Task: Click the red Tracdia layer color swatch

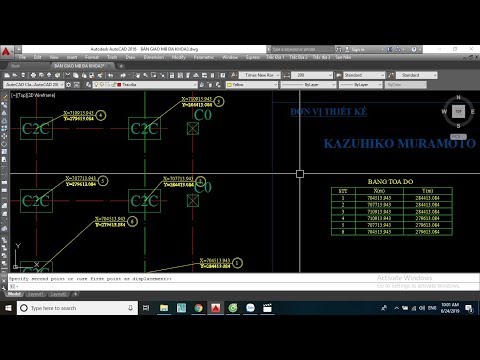Action: [119, 85]
